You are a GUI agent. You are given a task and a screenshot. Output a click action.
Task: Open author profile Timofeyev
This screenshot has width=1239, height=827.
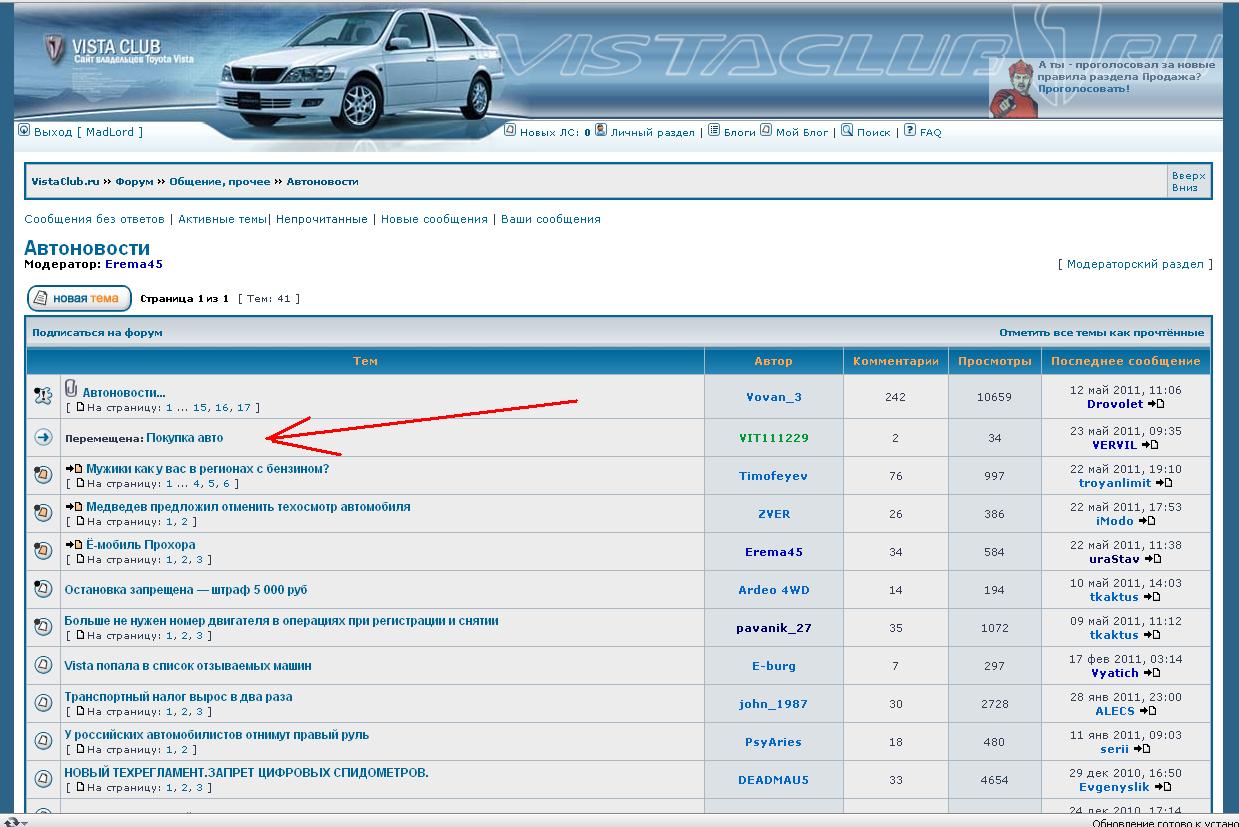click(x=773, y=476)
